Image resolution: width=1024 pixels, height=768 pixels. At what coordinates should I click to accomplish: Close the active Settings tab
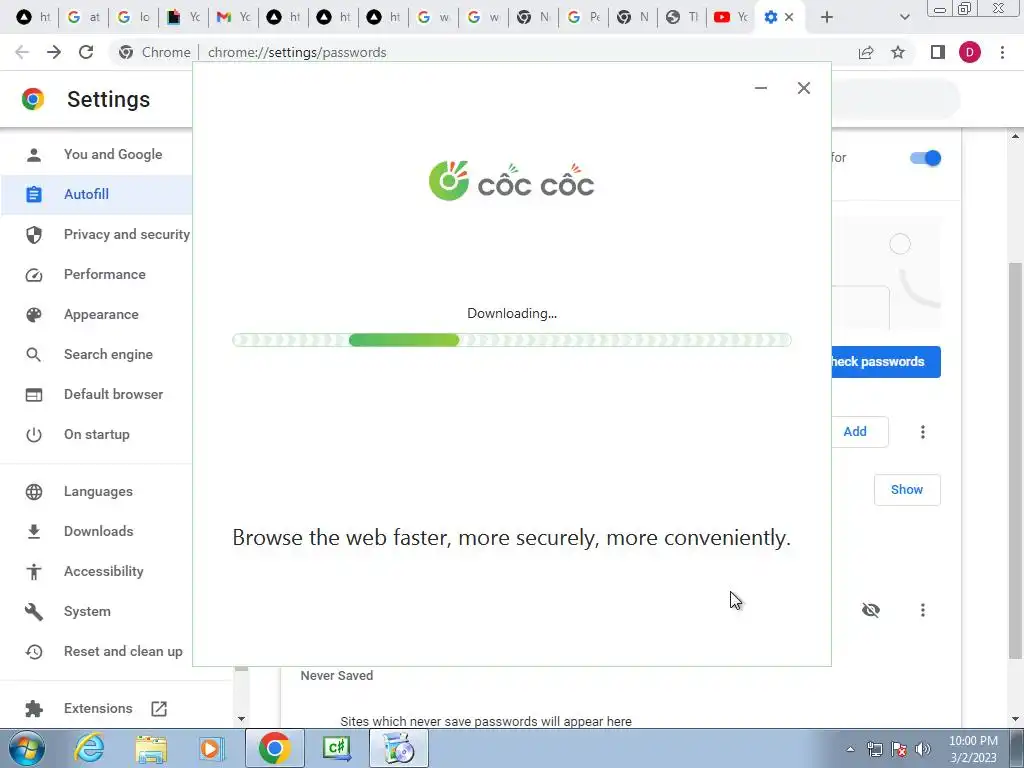789,17
